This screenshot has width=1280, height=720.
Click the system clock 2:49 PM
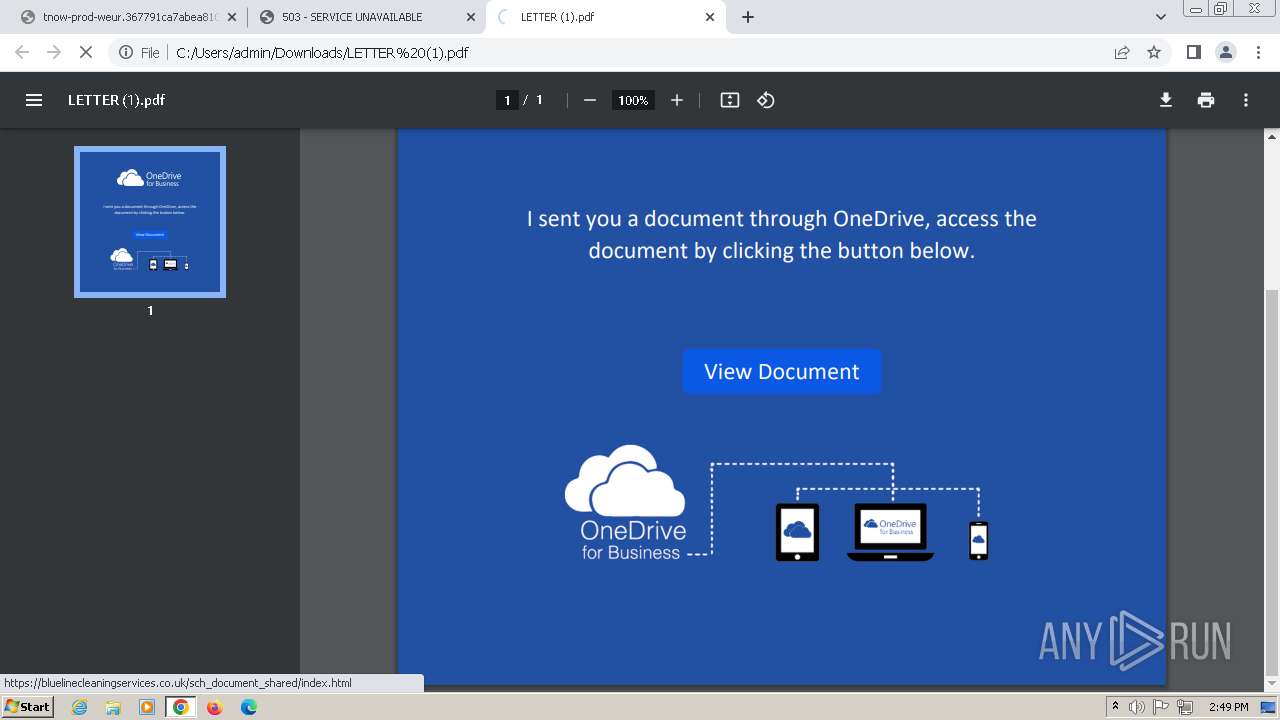[x=1228, y=707]
